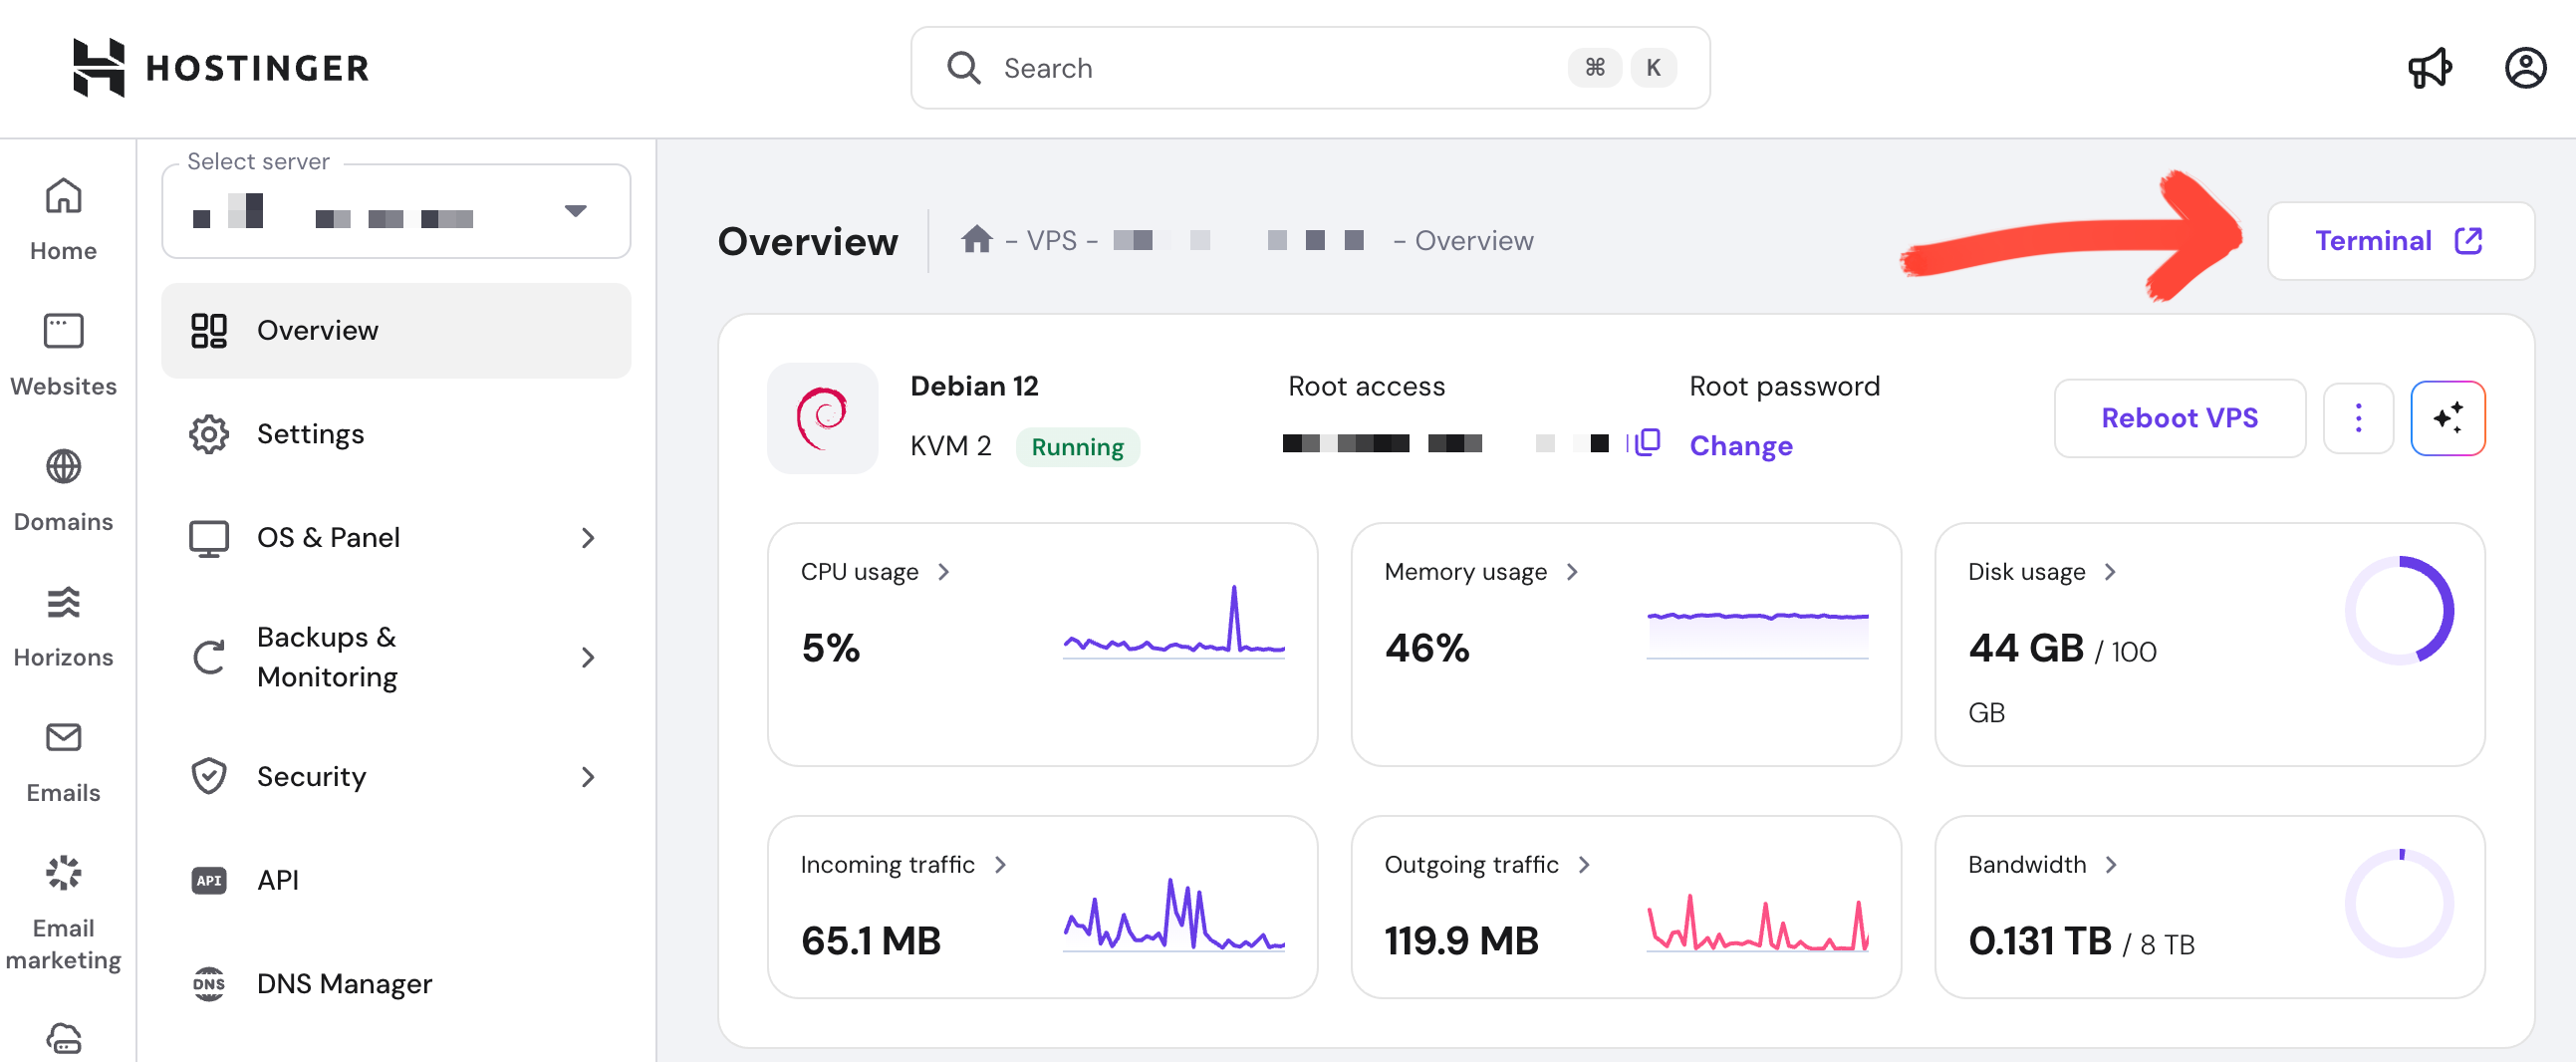Click Change root password link
This screenshot has width=2576, height=1062.
pyautogui.click(x=1740, y=446)
